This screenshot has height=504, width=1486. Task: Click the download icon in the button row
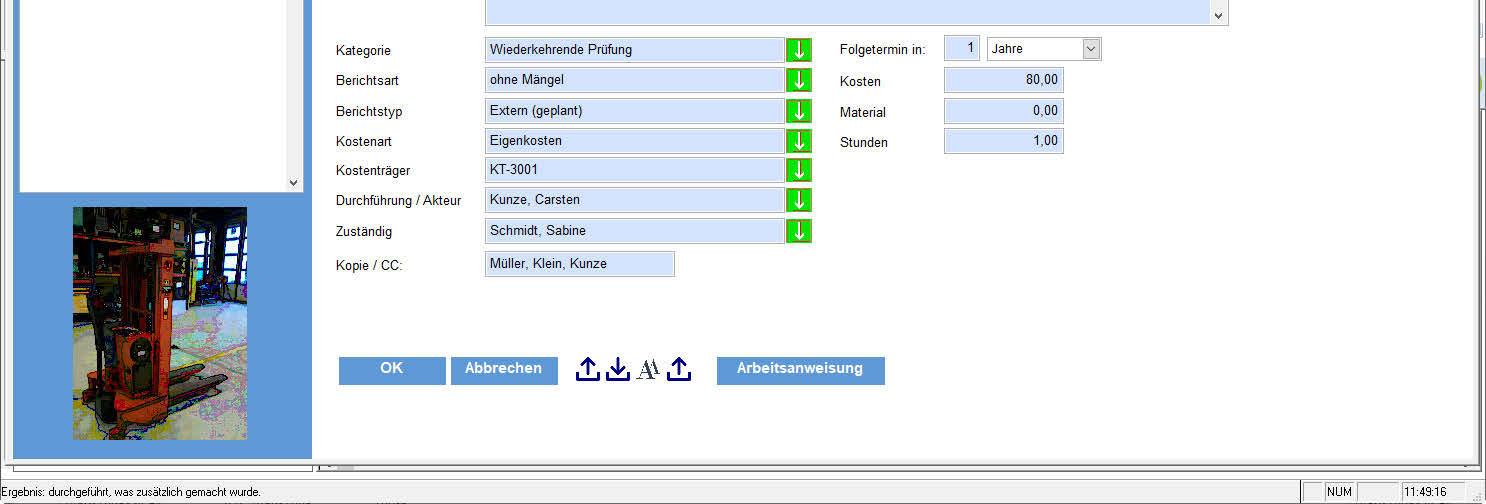(x=618, y=369)
